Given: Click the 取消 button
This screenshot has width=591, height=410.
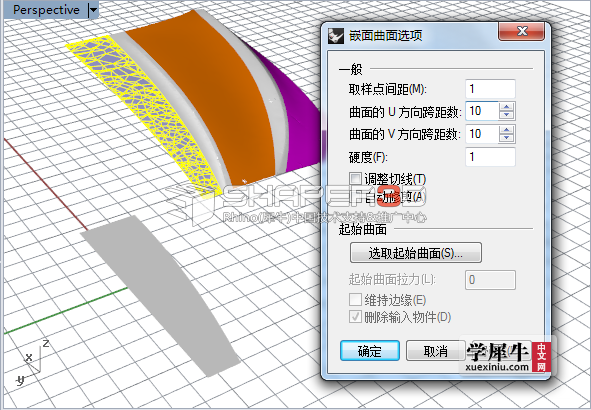Looking at the screenshot, I should click(x=435, y=351).
